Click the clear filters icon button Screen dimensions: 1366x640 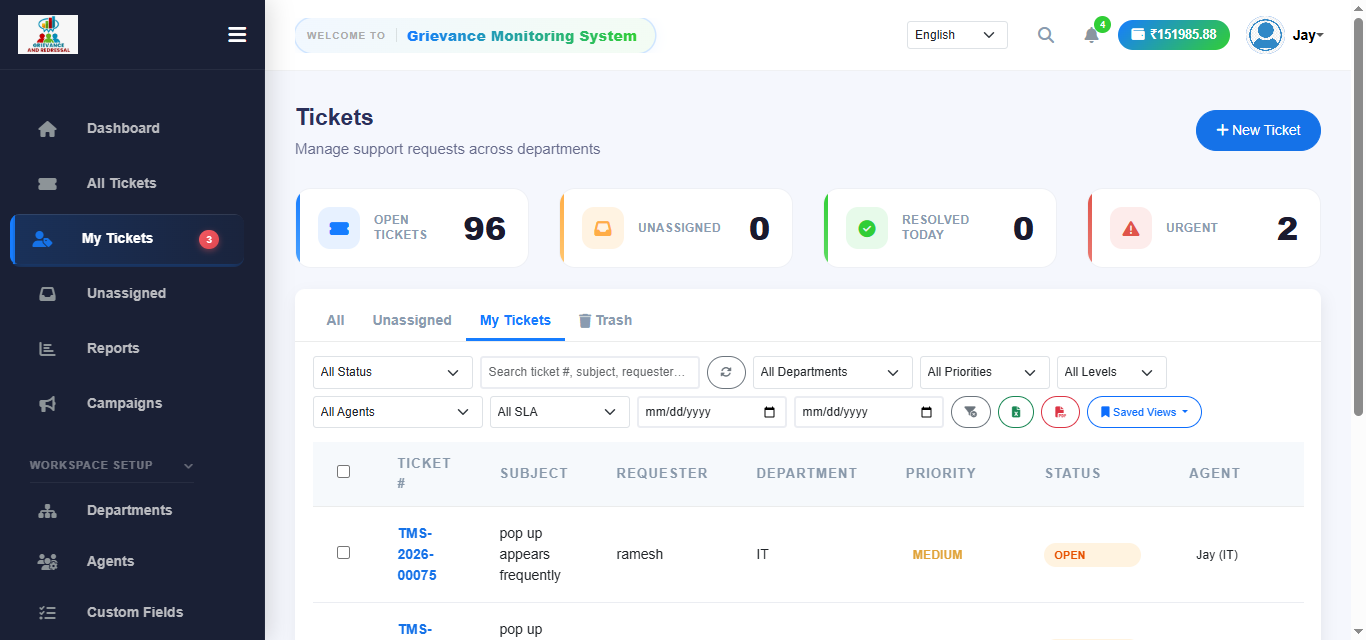(970, 412)
